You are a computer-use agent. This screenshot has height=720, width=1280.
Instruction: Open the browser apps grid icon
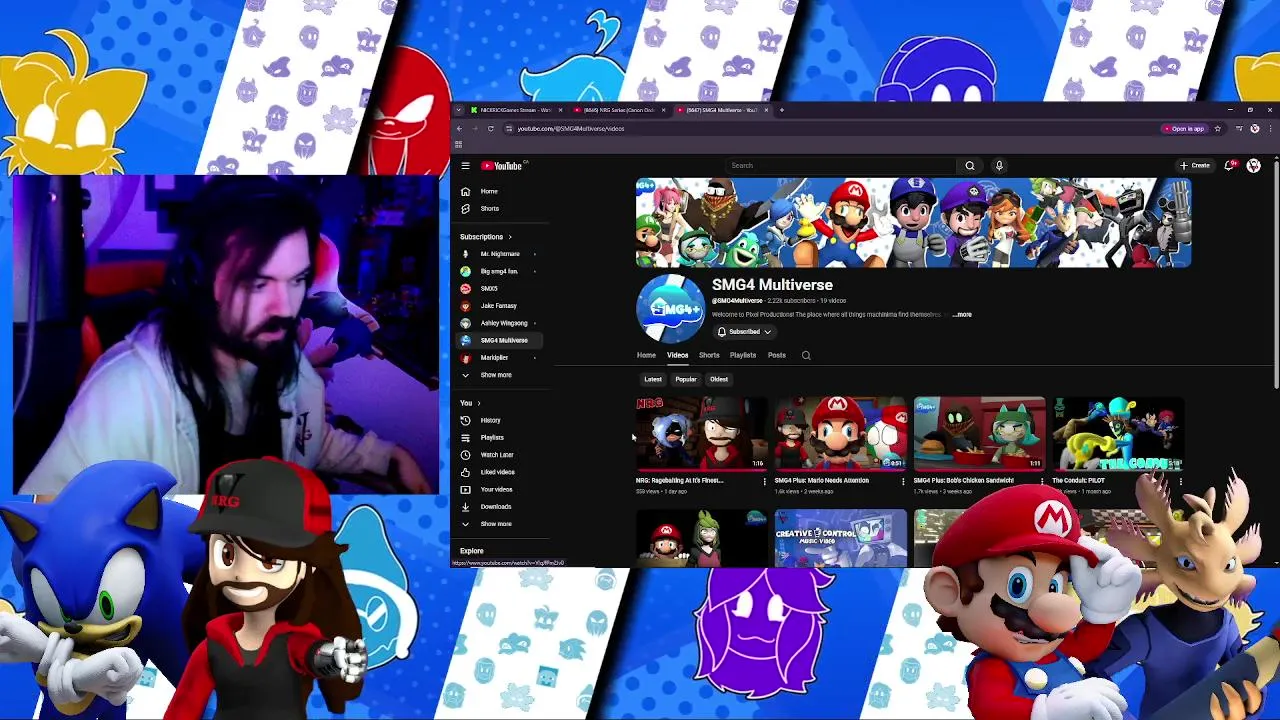[x=459, y=144]
